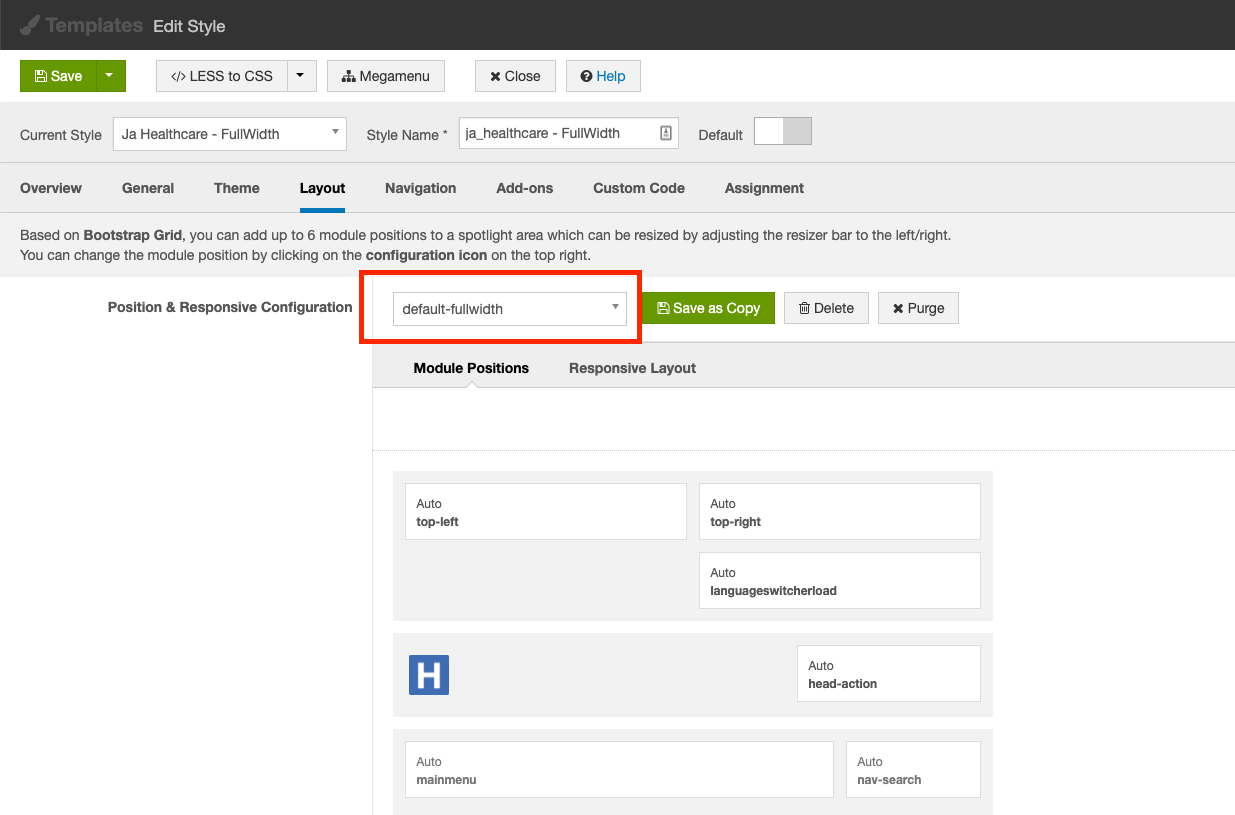
Task: Select the mainmenu module position
Action: coord(619,770)
